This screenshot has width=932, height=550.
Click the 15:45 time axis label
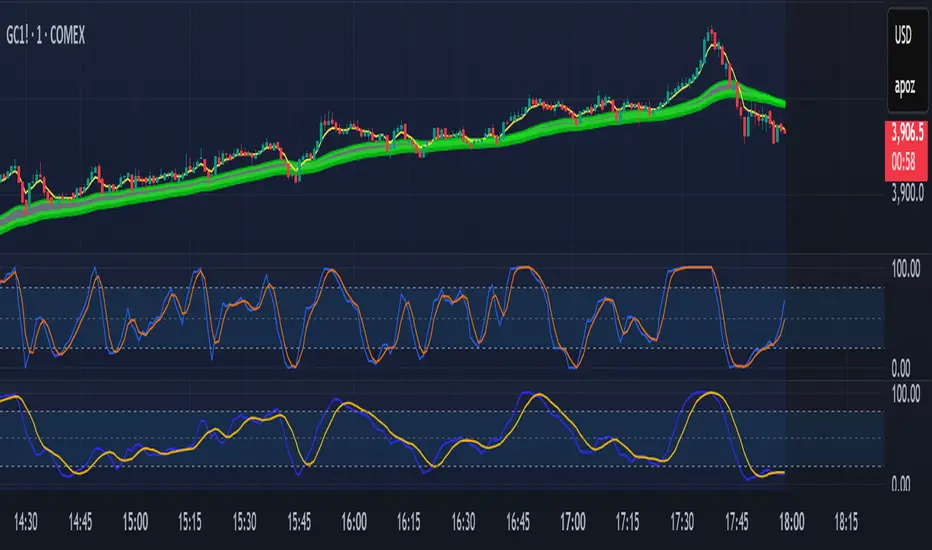pyautogui.click(x=299, y=522)
